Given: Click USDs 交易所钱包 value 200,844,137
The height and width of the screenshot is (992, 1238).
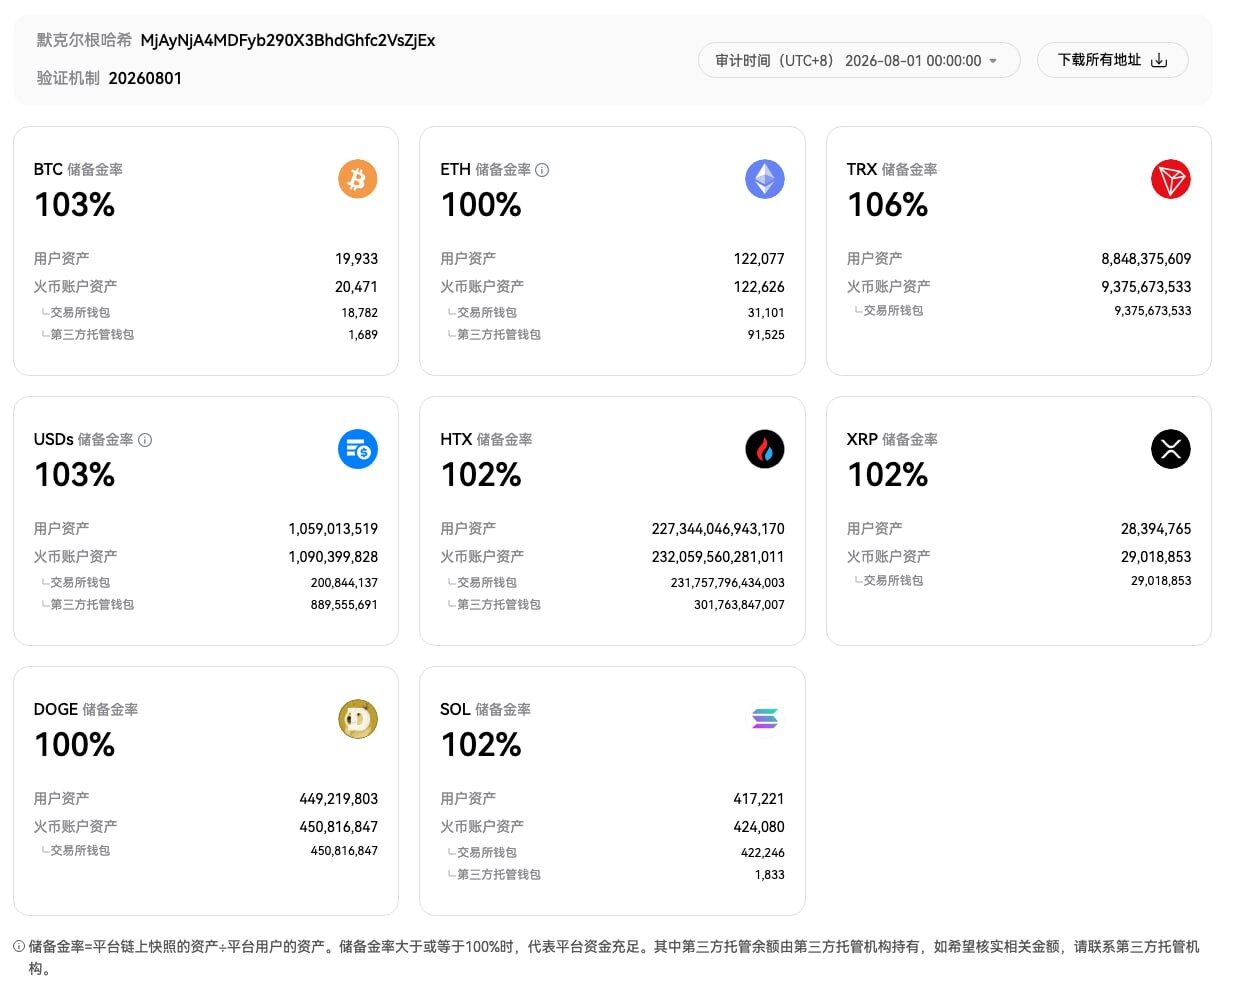Looking at the screenshot, I should pos(344,583).
